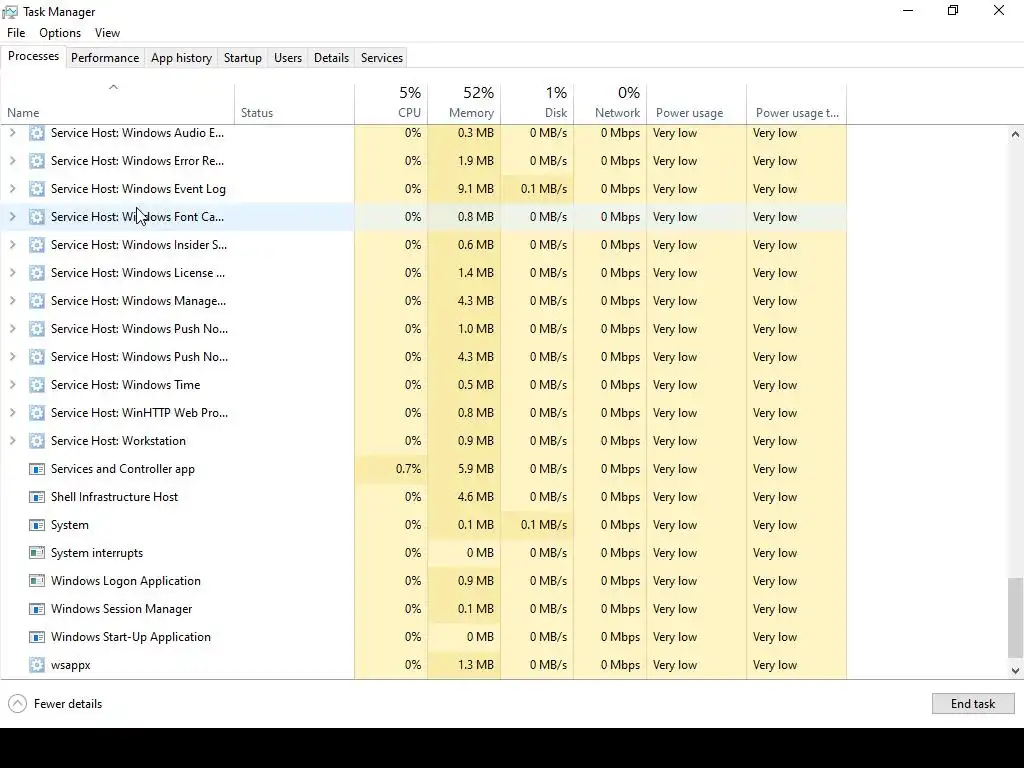Click the 9.1 MB memory value
Viewport: 1024px width, 768px height.
pos(475,189)
